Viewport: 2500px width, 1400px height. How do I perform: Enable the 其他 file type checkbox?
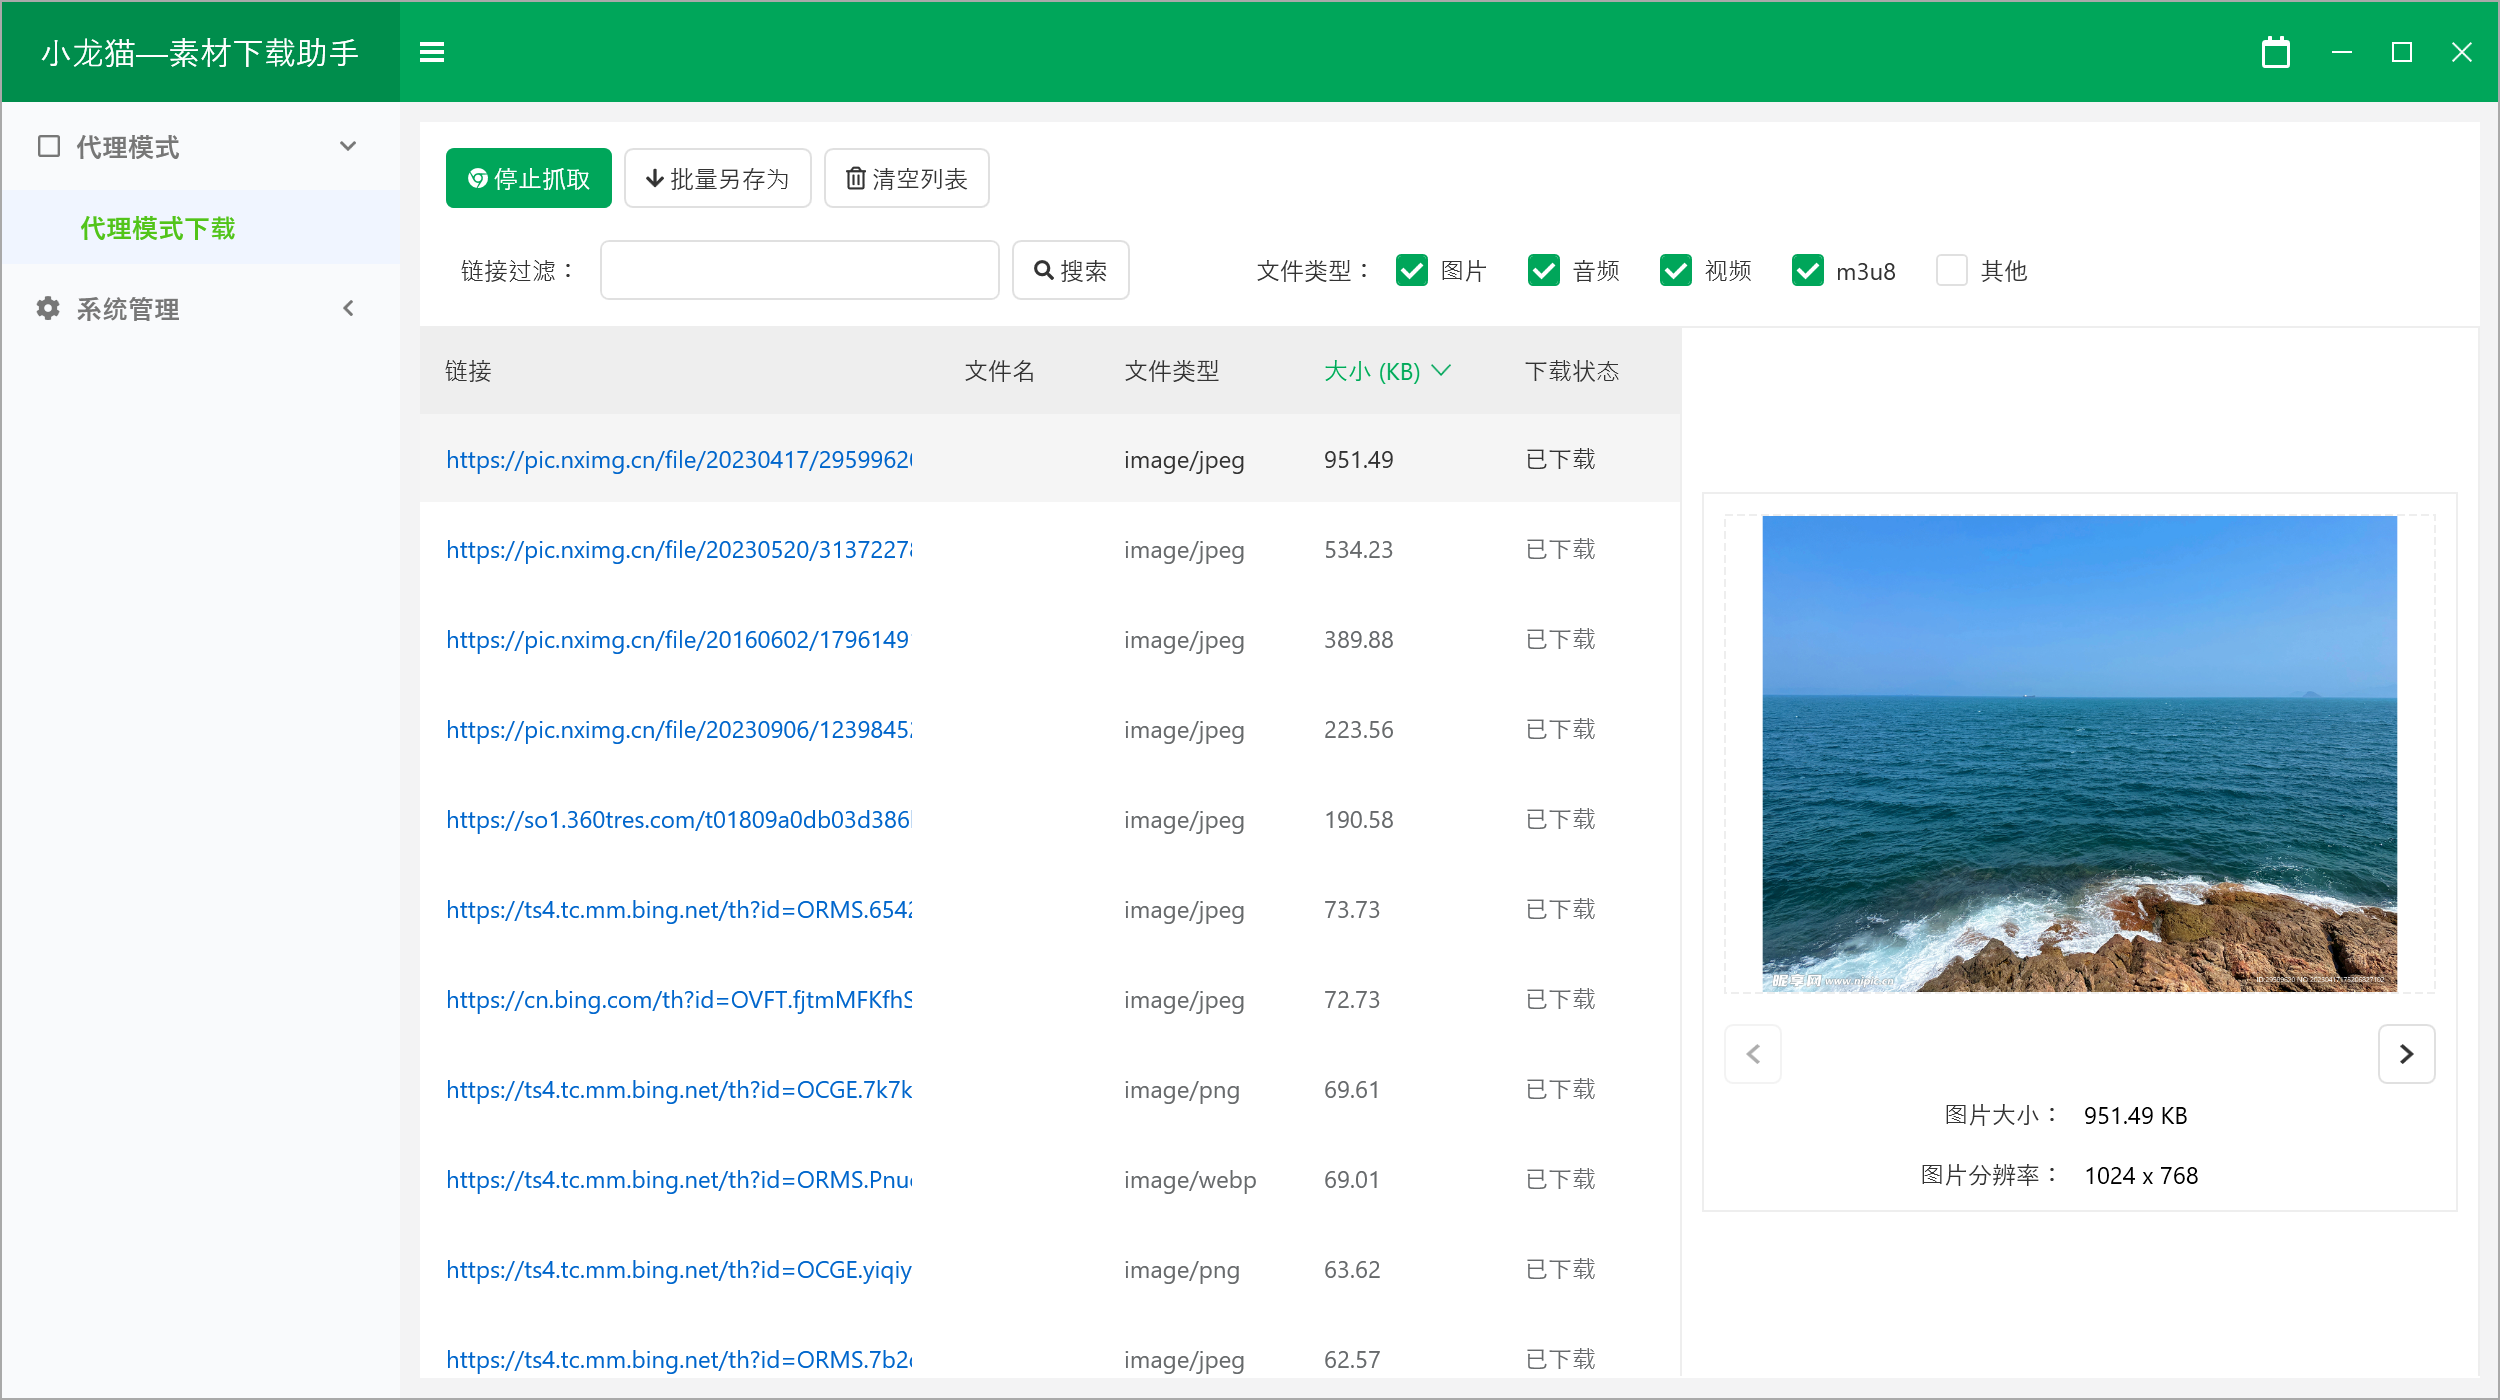(x=1951, y=270)
